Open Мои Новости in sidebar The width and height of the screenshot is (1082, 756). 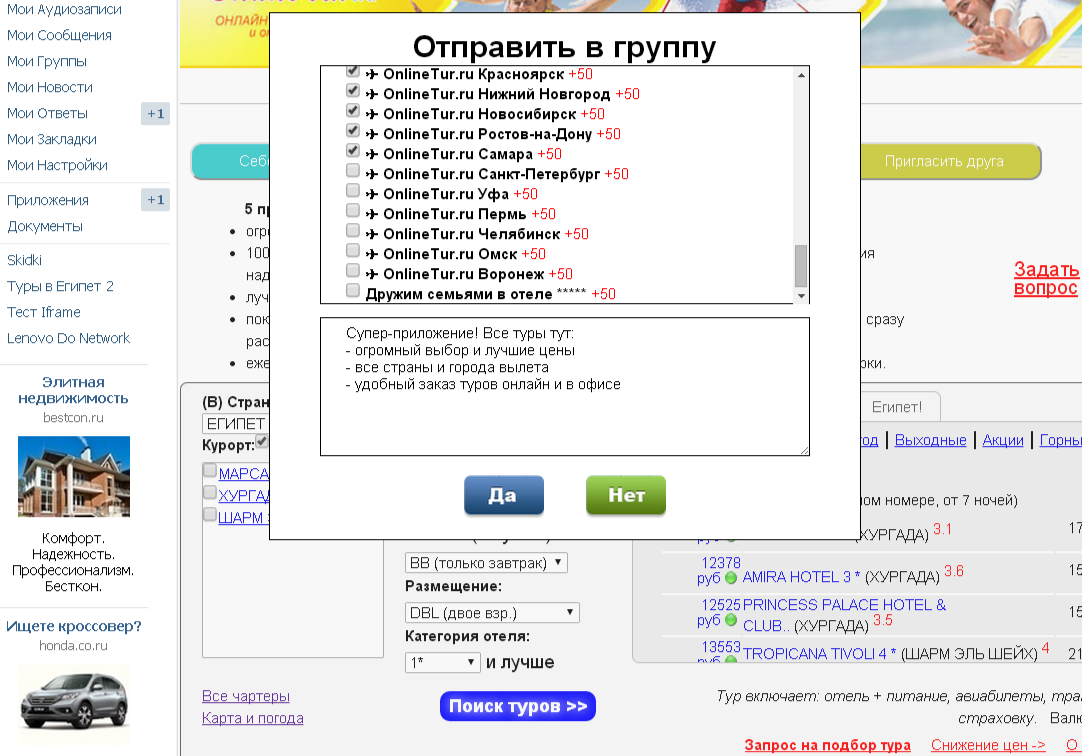click(50, 88)
